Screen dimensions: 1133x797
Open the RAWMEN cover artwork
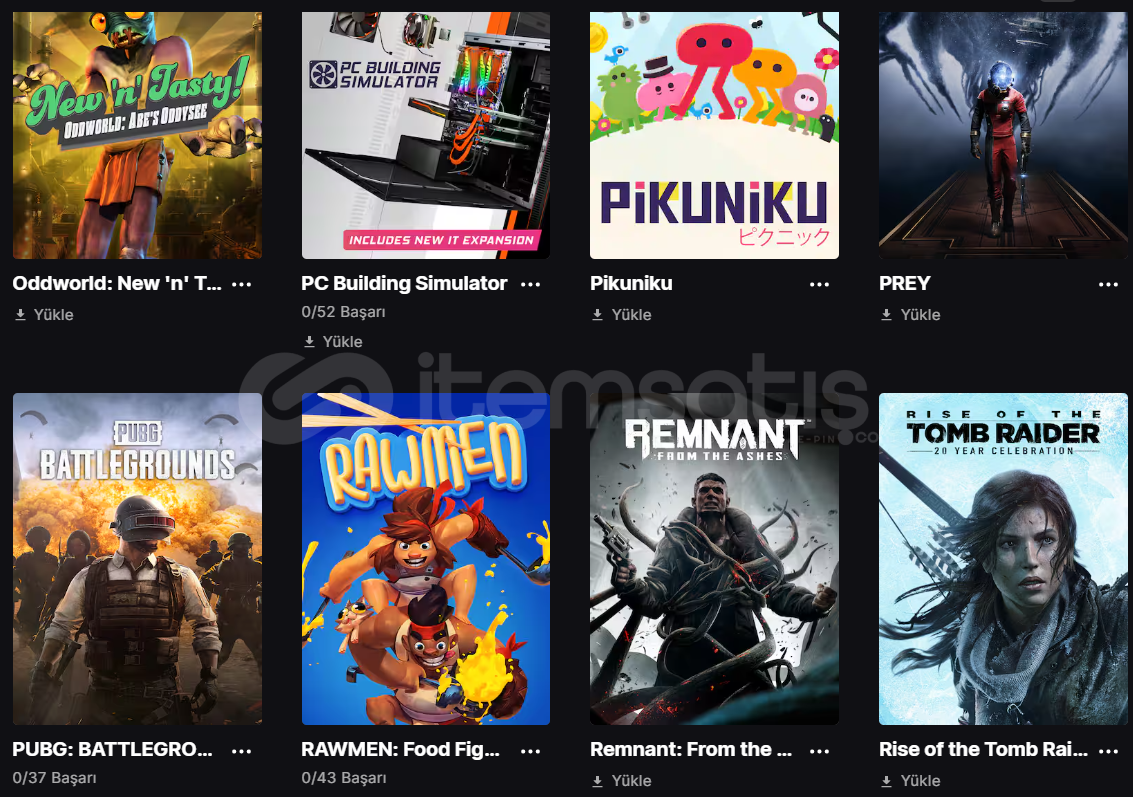click(x=426, y=559)
